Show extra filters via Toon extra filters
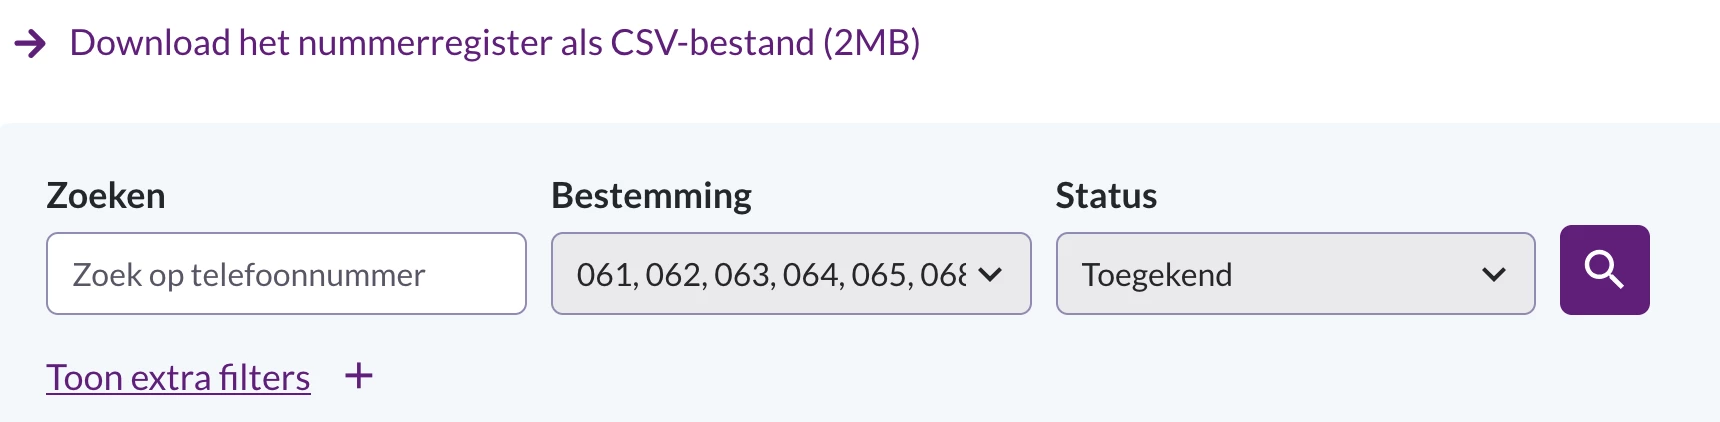 [x=178, y=378]
